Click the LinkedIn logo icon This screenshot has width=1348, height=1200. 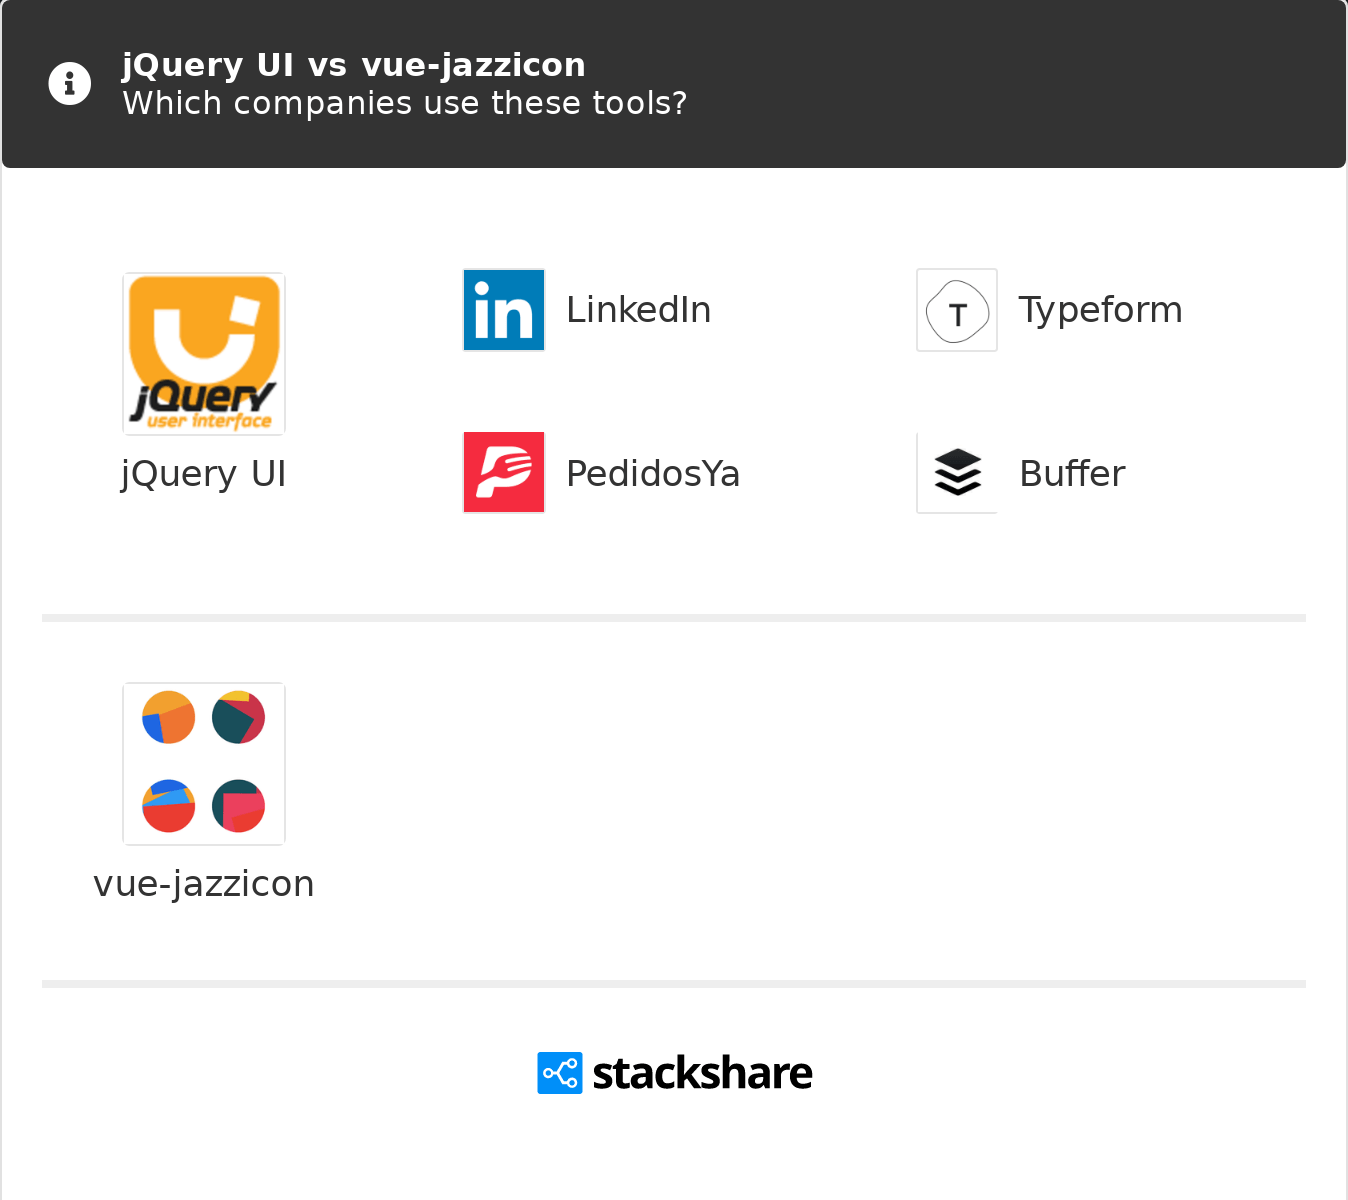504,310
